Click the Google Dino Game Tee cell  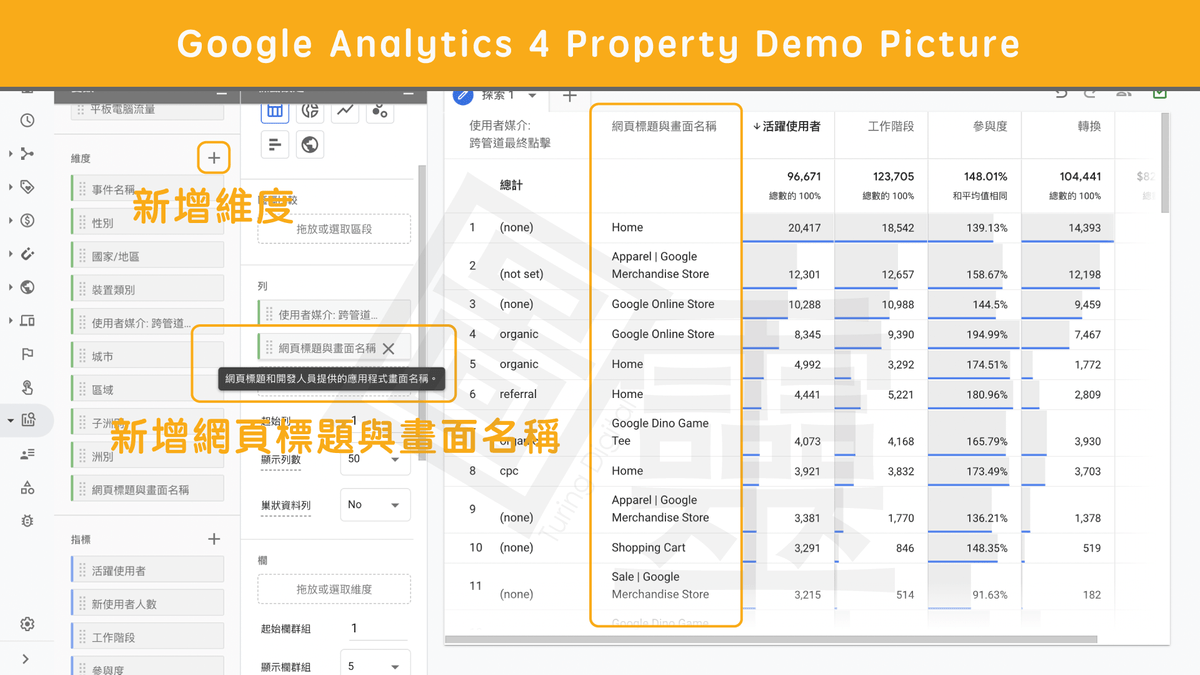tap(661, 432)
